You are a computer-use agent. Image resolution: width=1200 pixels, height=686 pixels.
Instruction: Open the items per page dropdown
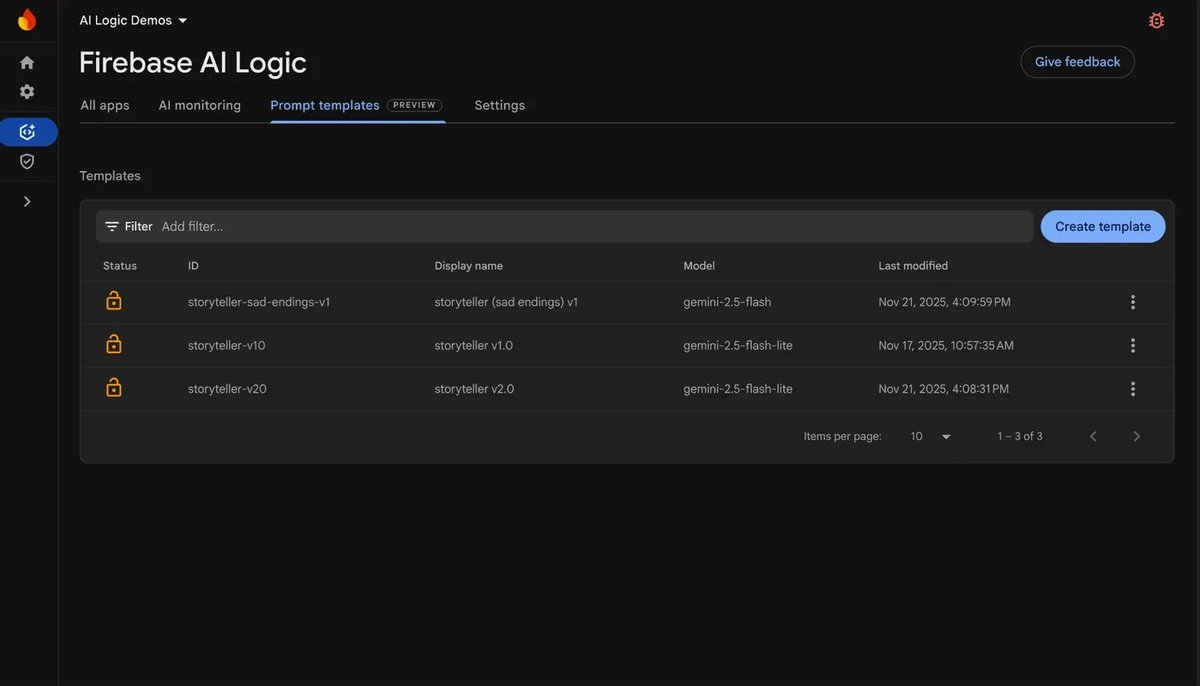click(x=927, y=435)
